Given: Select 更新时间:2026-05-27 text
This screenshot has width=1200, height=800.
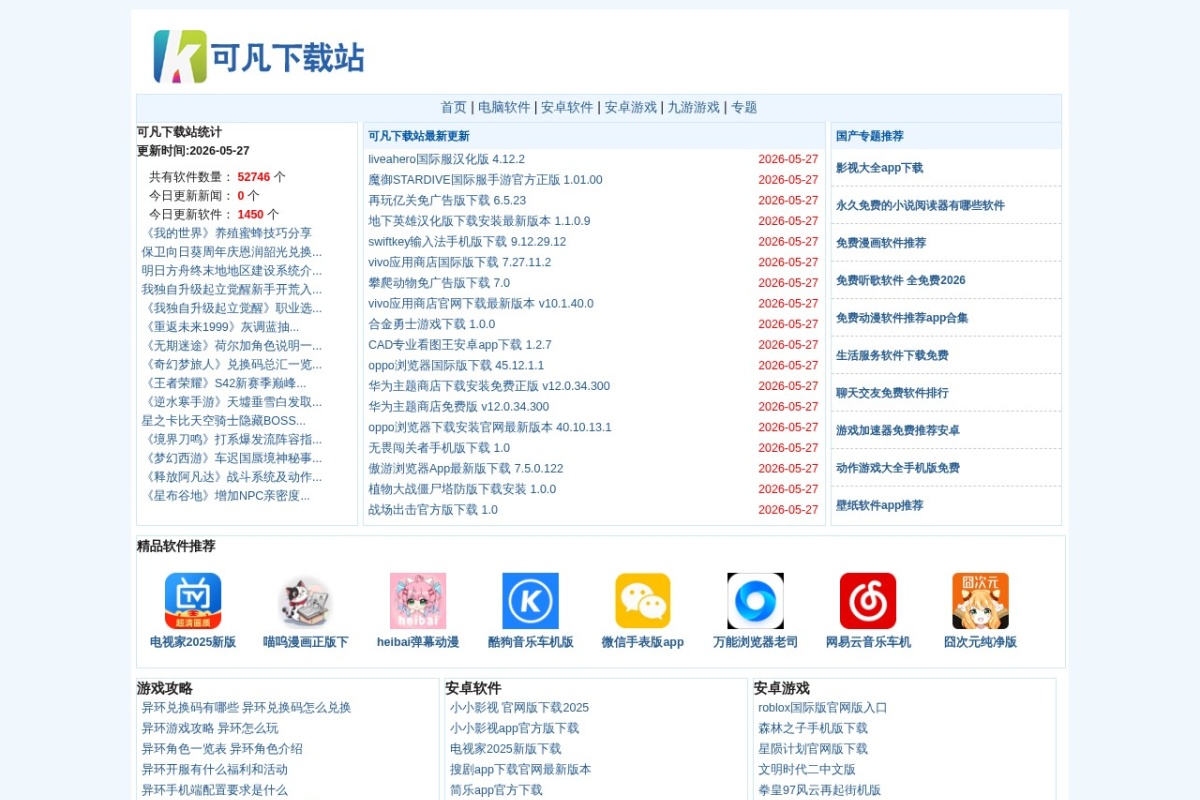Looking at the screenshot, I should click(193, 151).
